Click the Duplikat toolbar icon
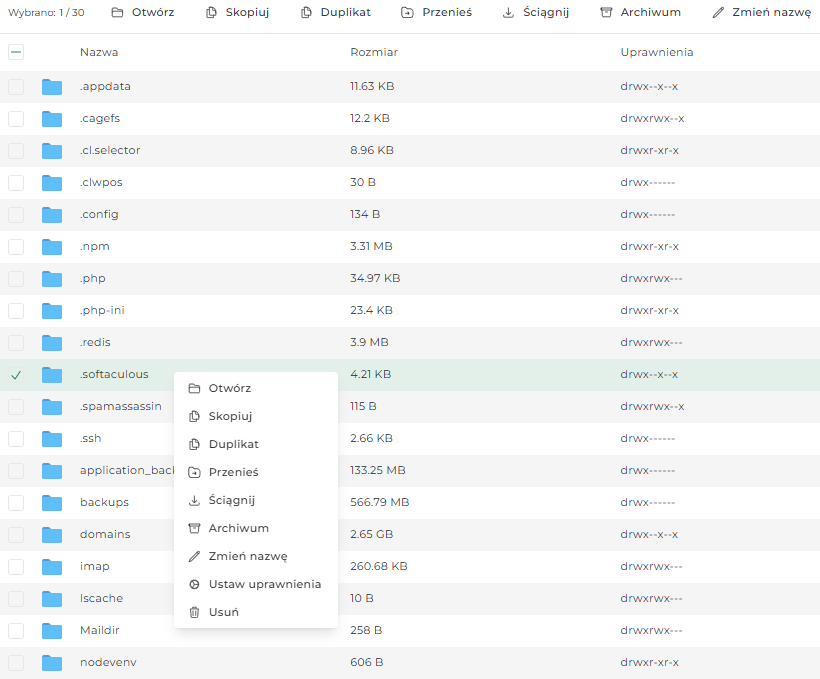Screen dimensions: 820x679 (304, 12)
